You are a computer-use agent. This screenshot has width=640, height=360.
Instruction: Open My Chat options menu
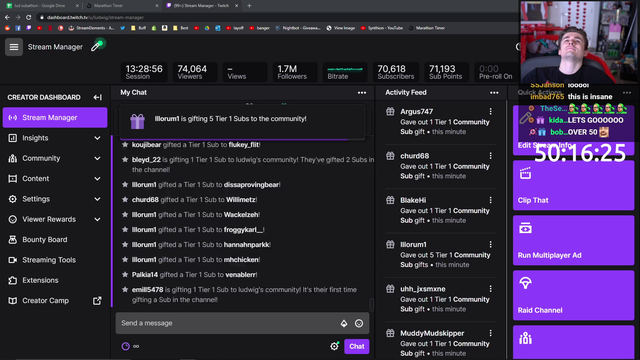pyautogui.click(x=362, y=93)
